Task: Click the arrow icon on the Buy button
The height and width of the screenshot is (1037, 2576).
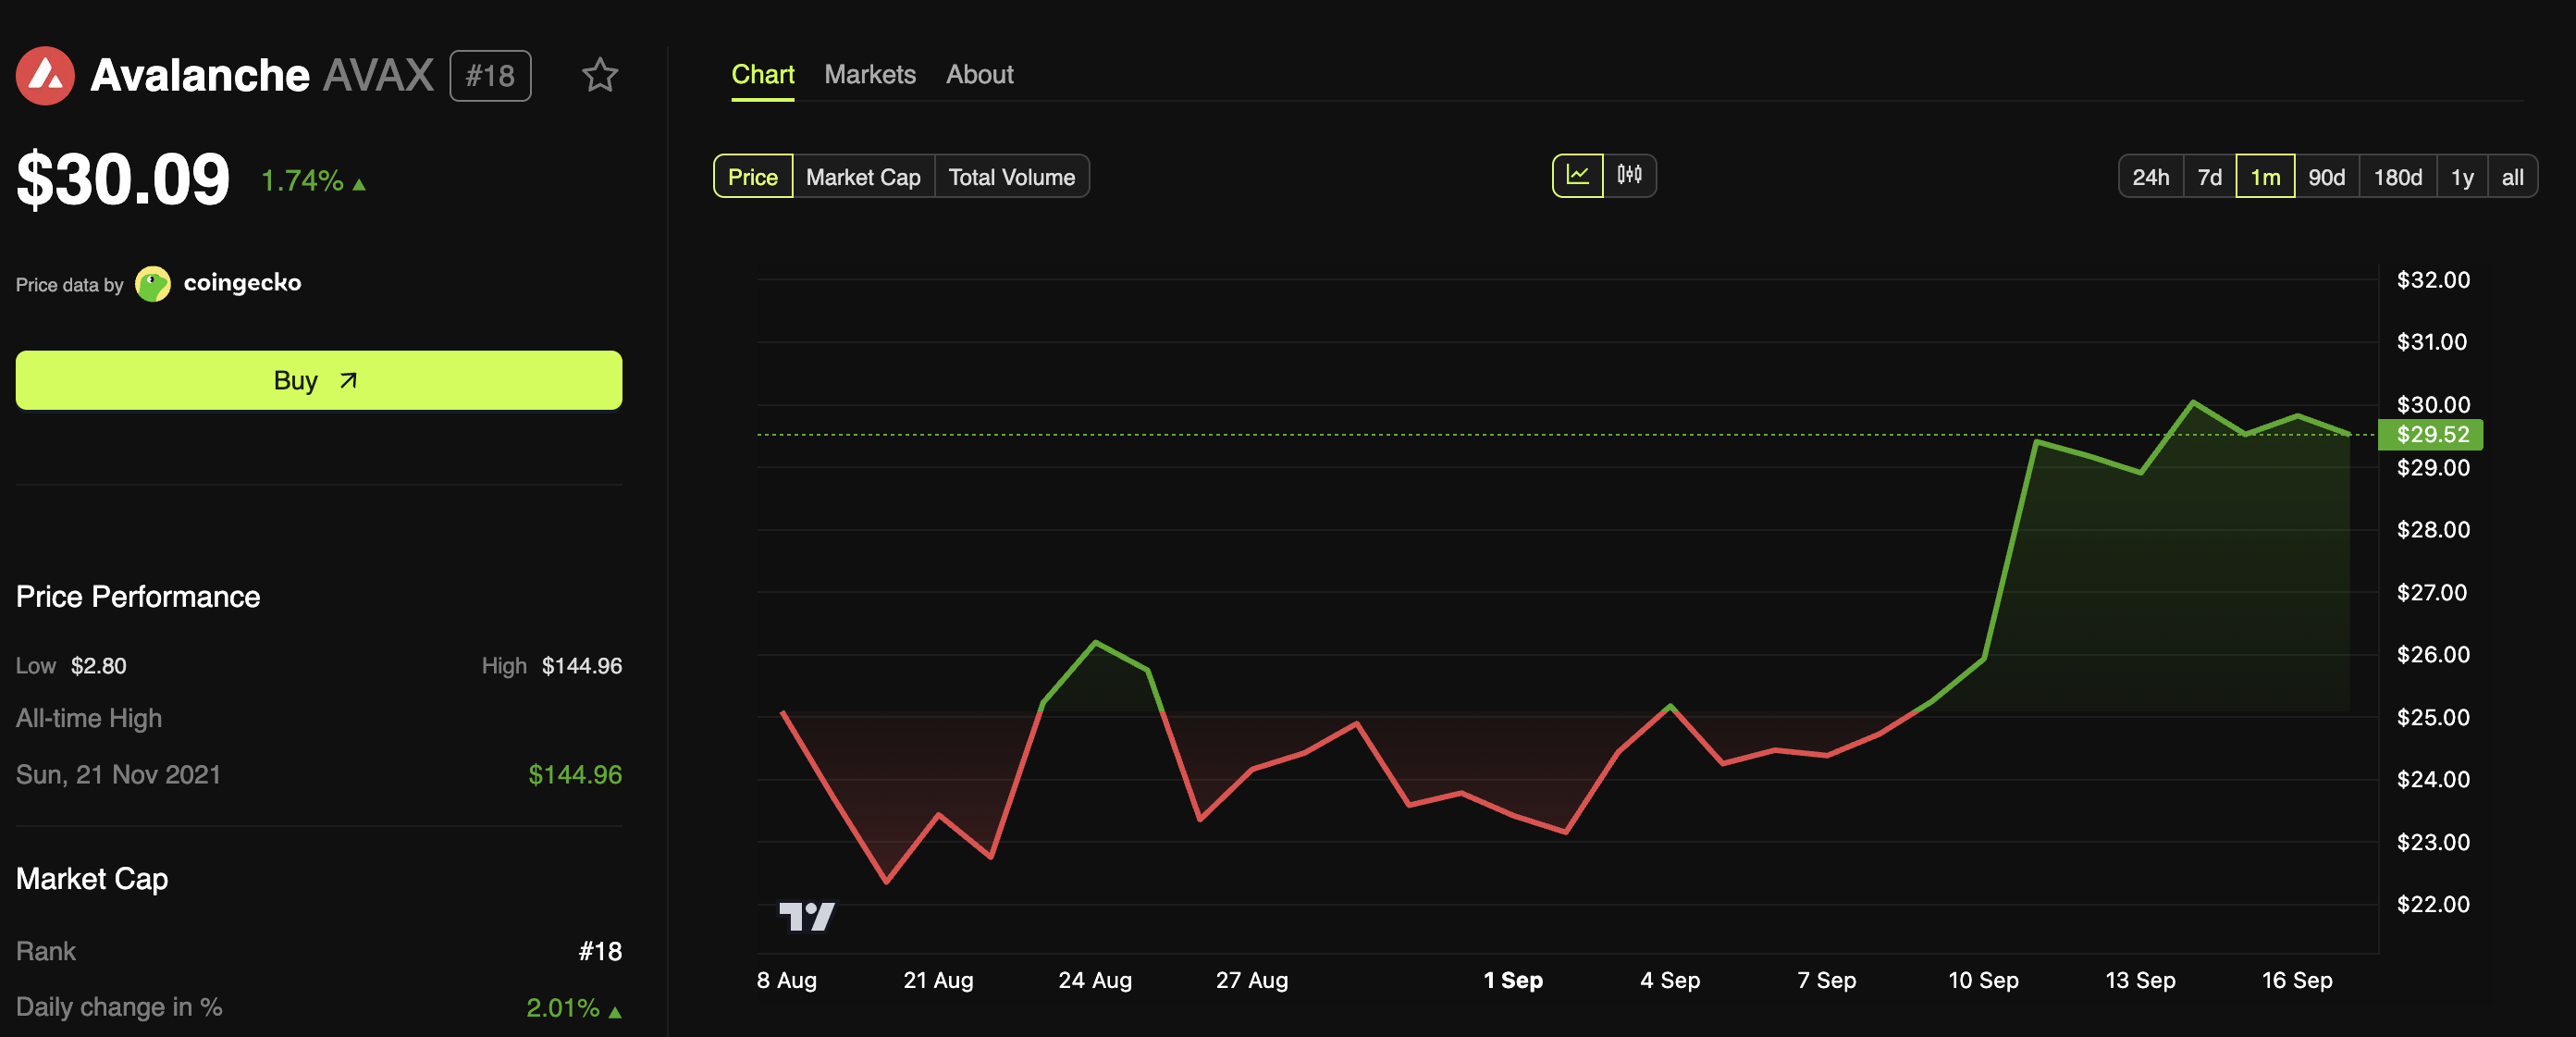Action: point(348,380)
